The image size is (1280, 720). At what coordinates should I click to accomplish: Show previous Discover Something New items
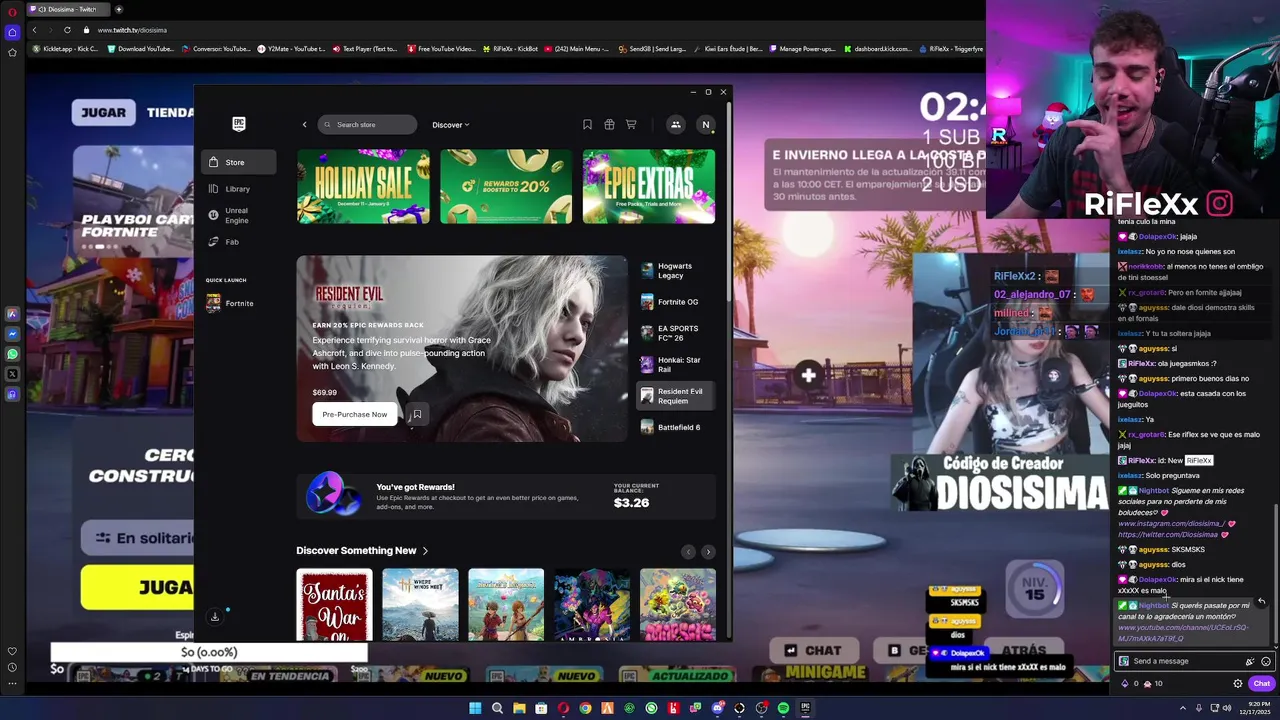point(688,552)
